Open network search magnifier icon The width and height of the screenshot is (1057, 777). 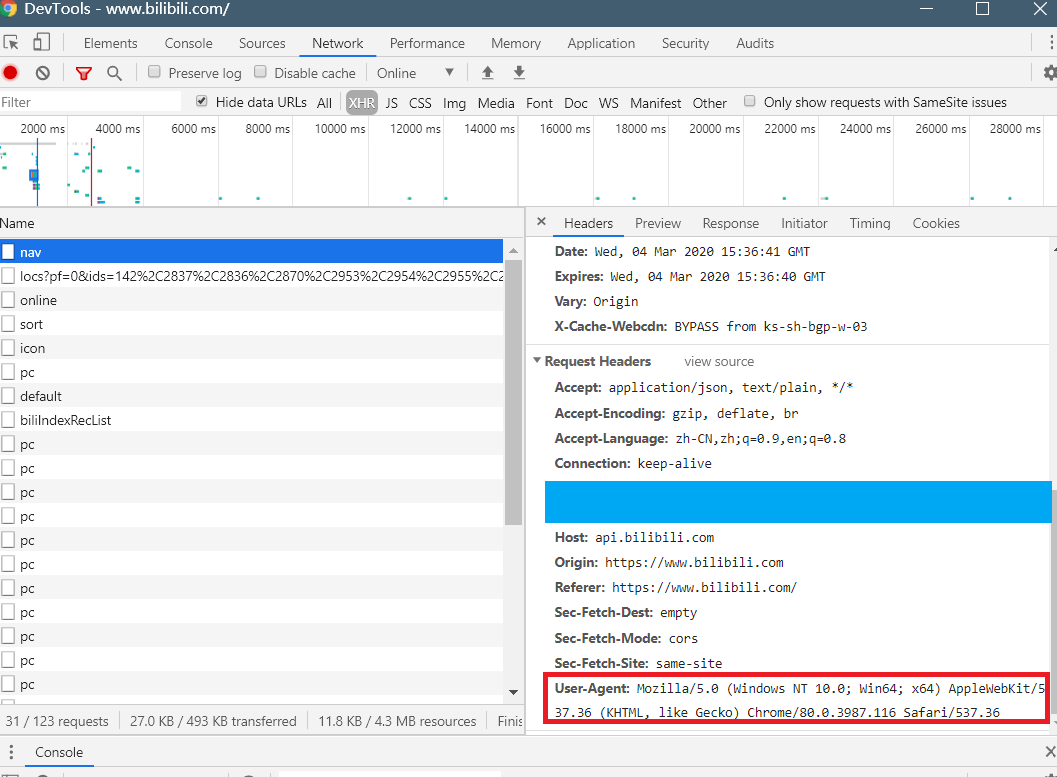click(115, 73)
